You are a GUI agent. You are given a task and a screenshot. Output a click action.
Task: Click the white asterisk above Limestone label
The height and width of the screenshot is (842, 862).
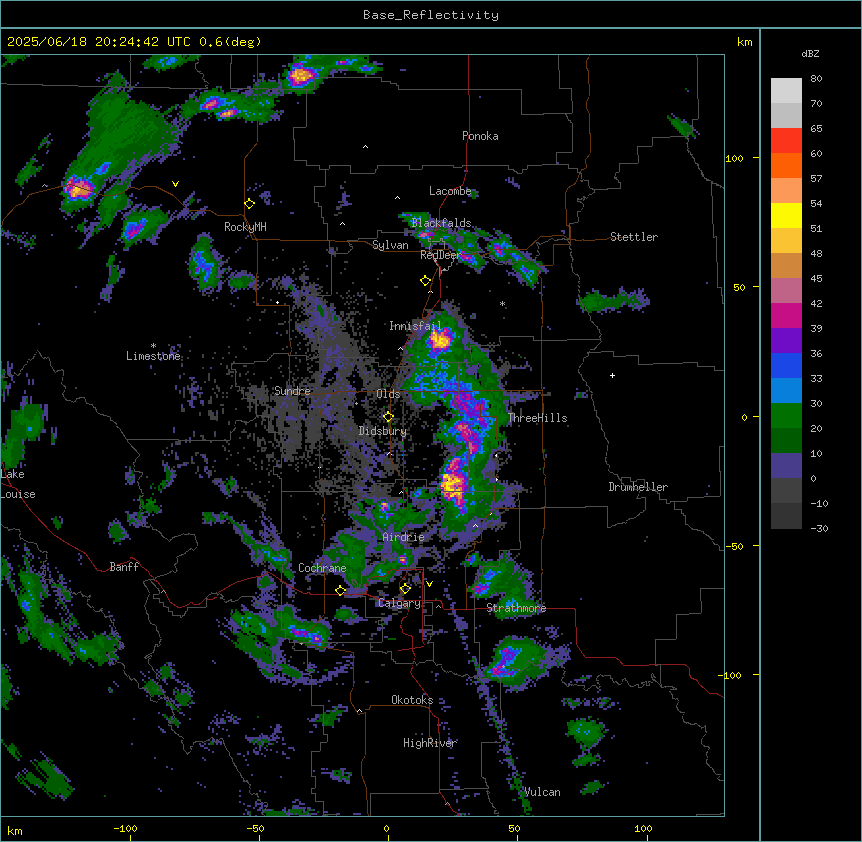click(153, 346)
